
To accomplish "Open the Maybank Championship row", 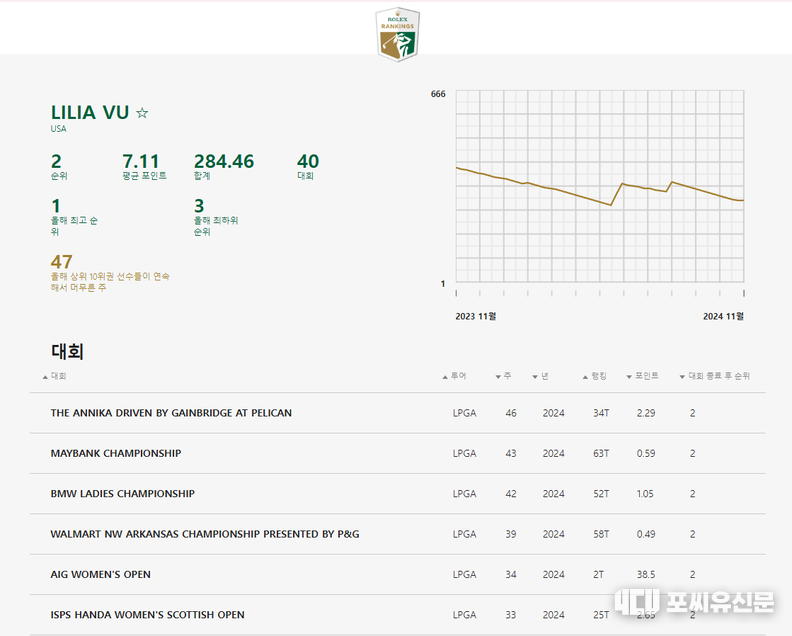I will 398,453.
